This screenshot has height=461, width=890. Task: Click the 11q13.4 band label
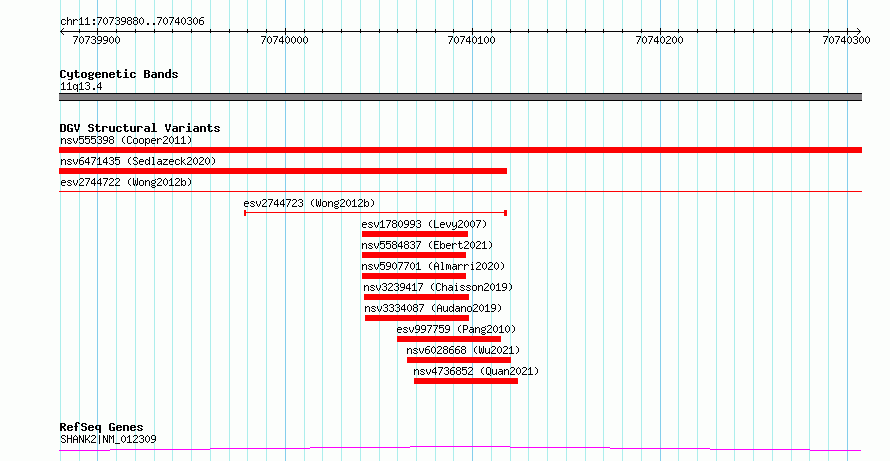point(81,87)
